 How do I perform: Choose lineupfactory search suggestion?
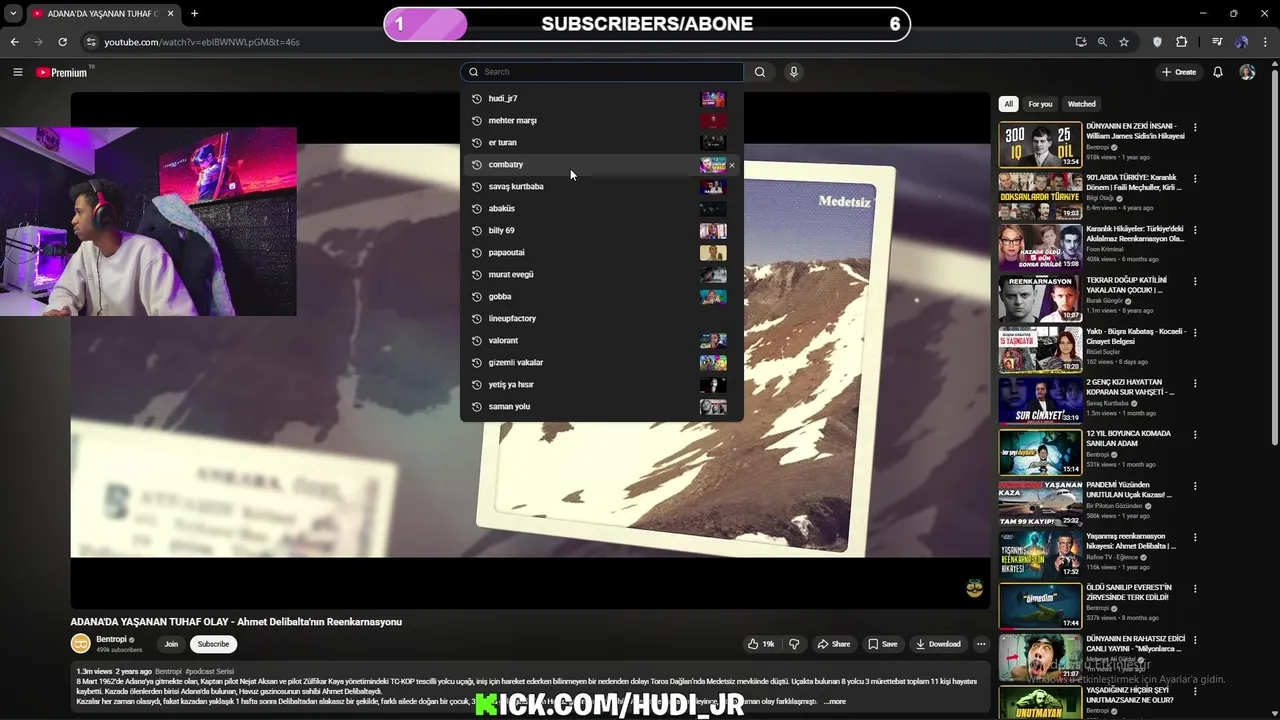[x=602, y=318]
